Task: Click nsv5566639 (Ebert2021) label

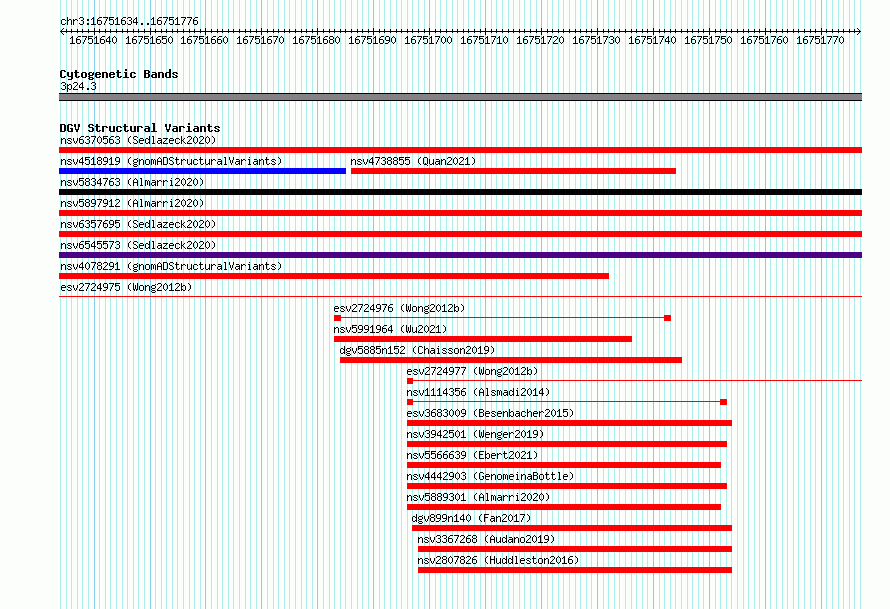Action: [472, 455]
